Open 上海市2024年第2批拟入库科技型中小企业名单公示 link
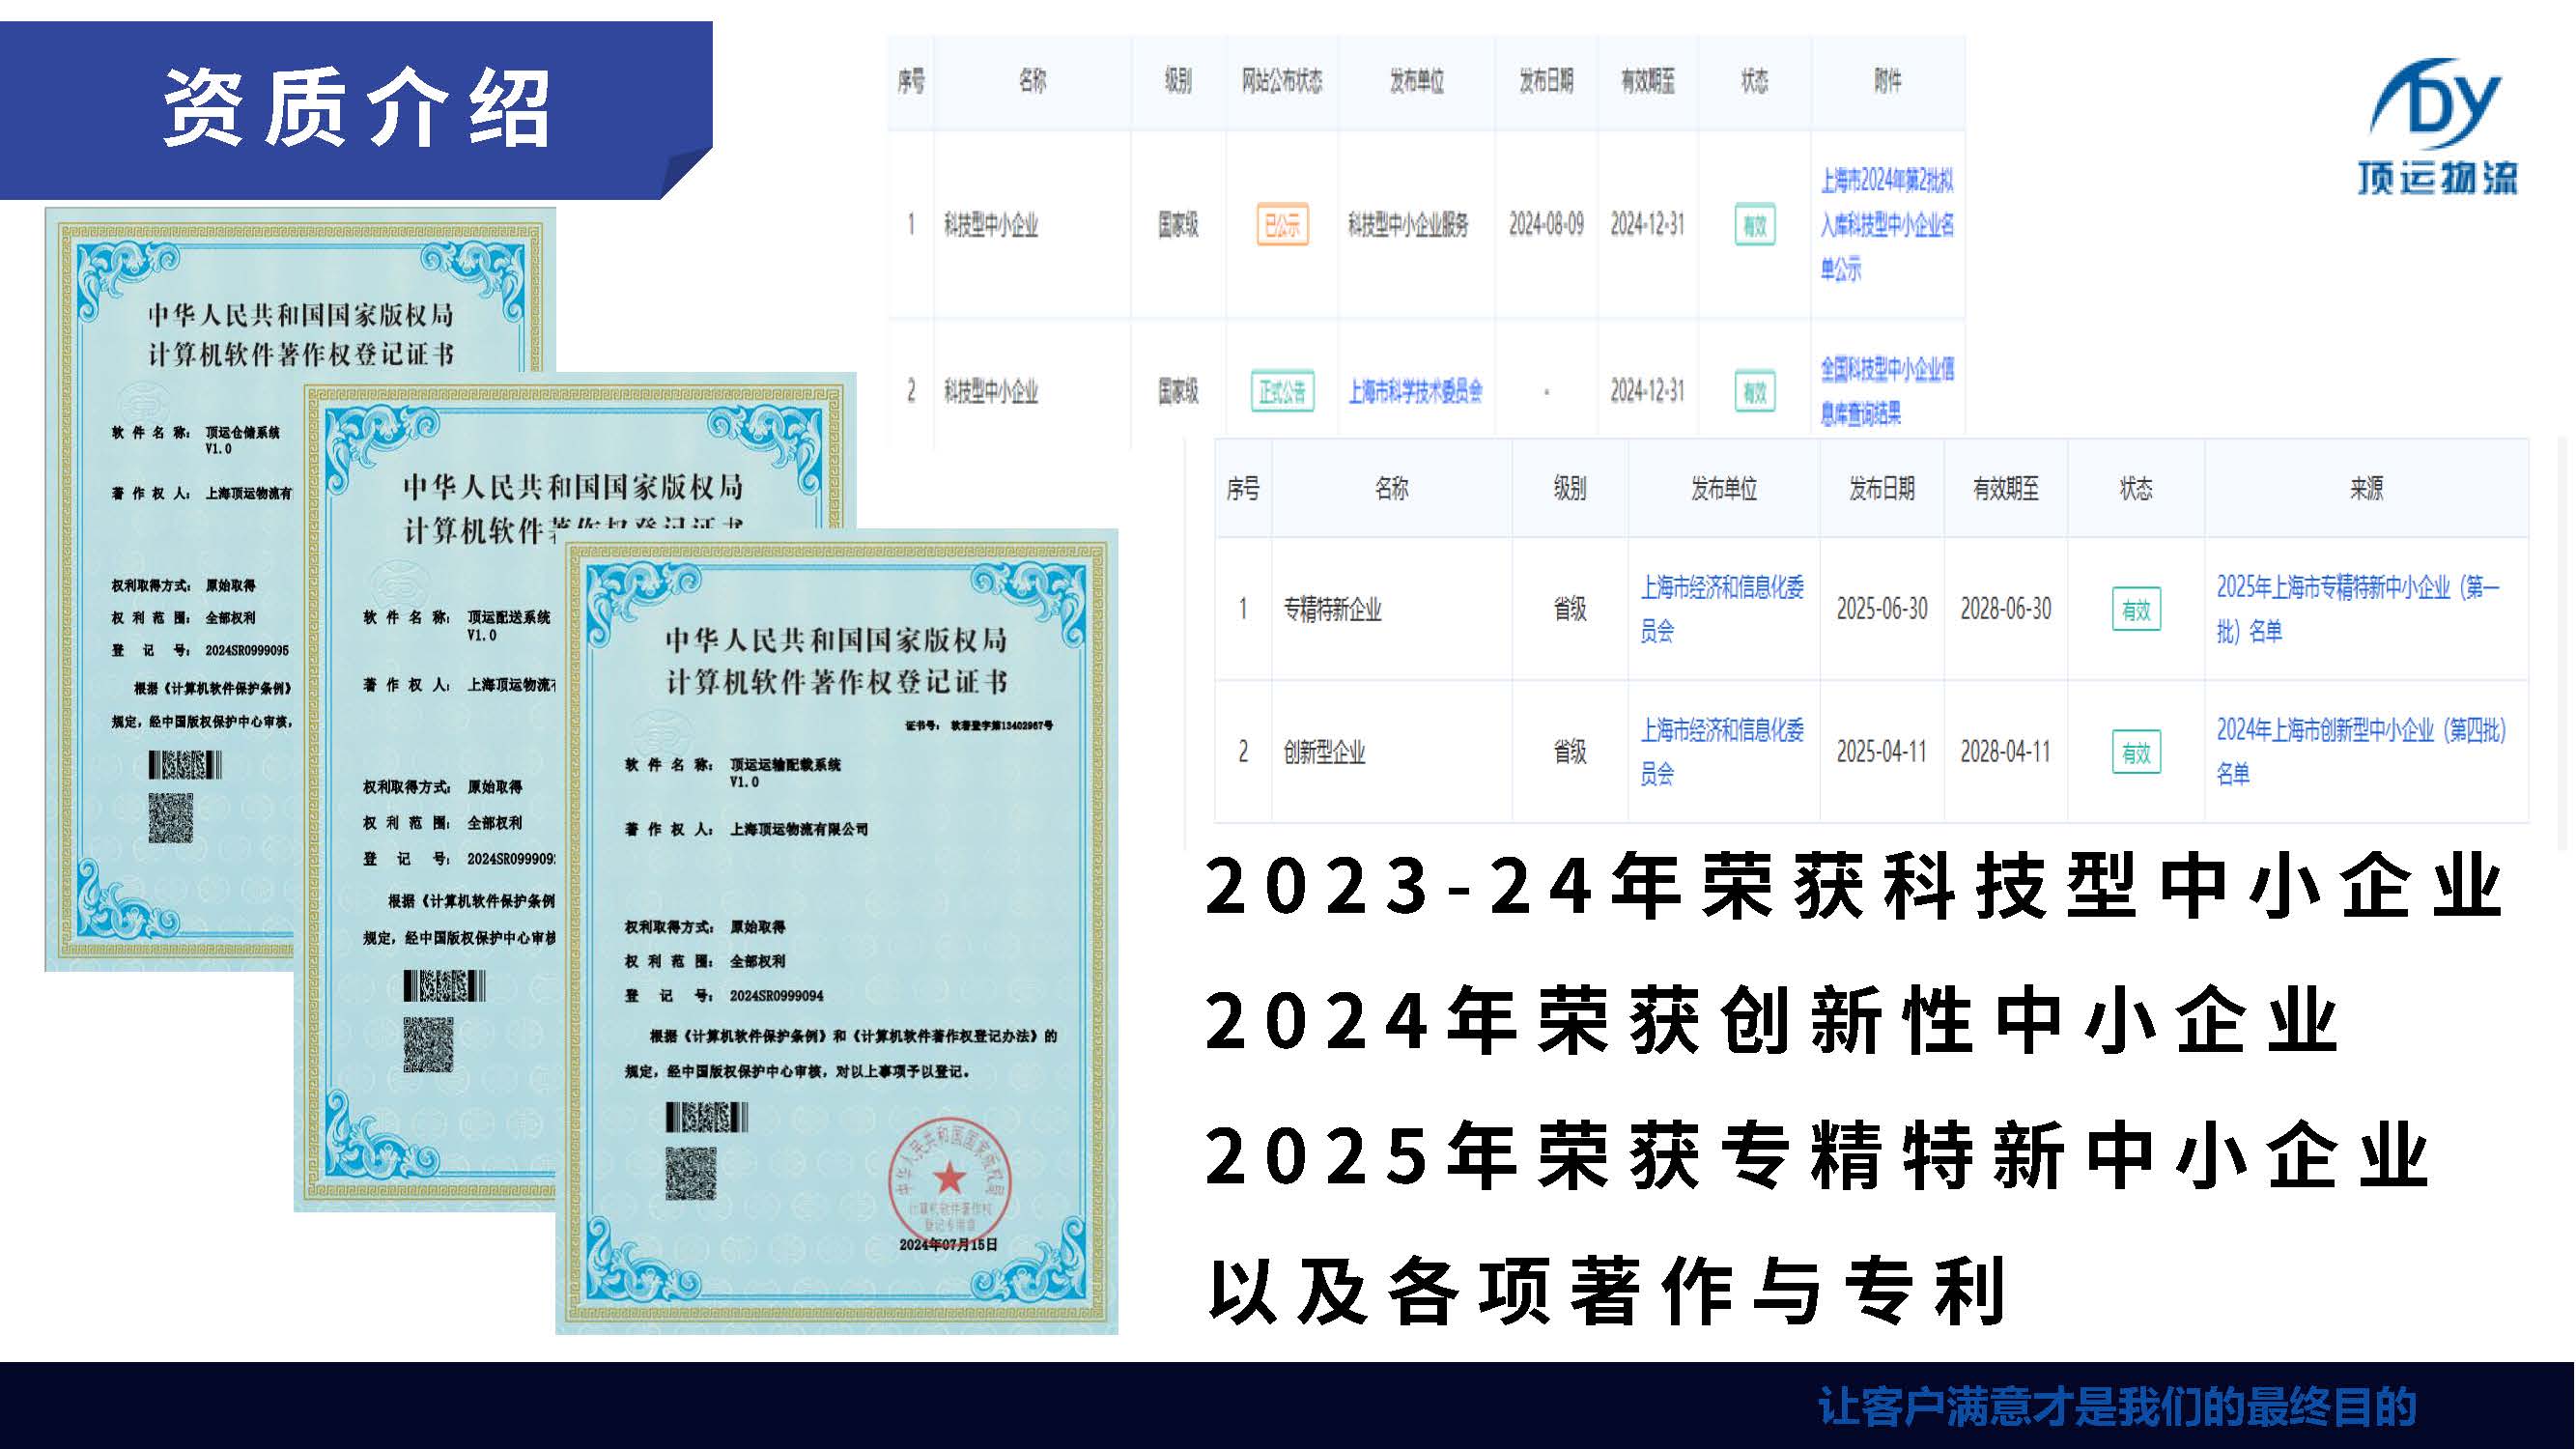Screen dimensions: 2576x1449 (x=1886, y=225)
